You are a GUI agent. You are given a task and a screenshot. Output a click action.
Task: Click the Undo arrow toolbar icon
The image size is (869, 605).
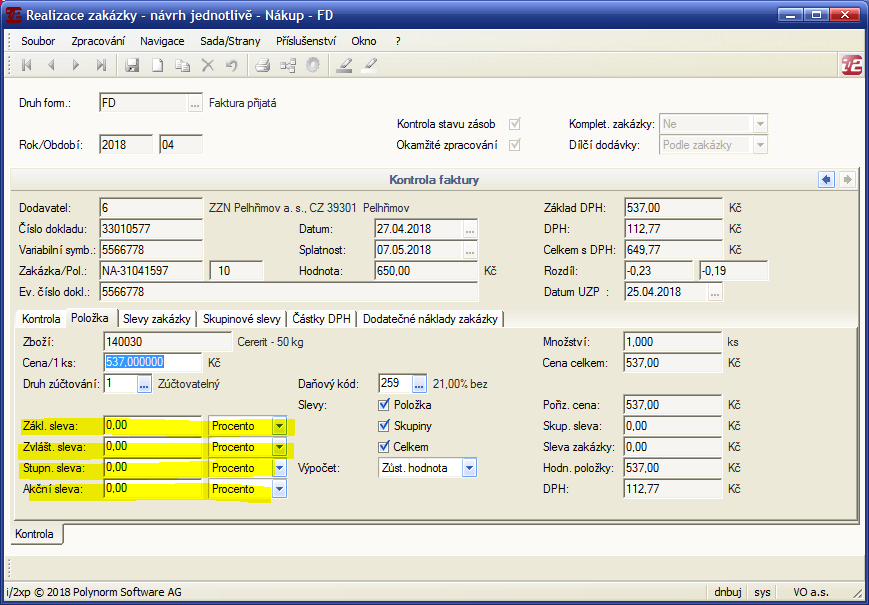pos(232,65)
